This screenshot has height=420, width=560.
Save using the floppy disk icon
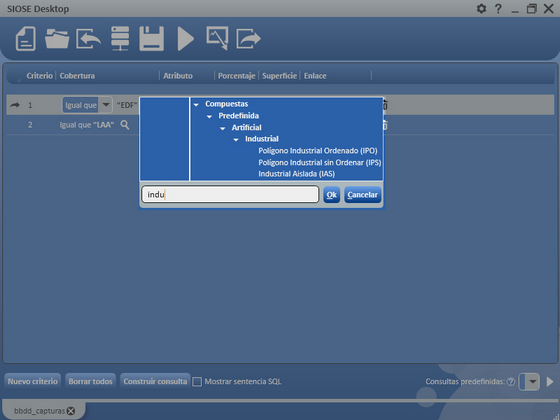pyautogui.click(x=151, y=39)
